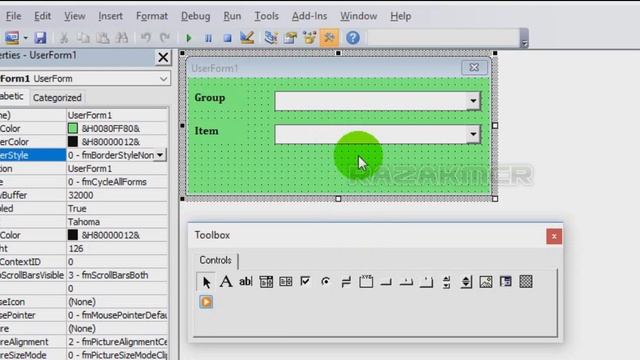Click the Redo arrow icon
Screen dimensions: 640x360
(x=164, y=38)
